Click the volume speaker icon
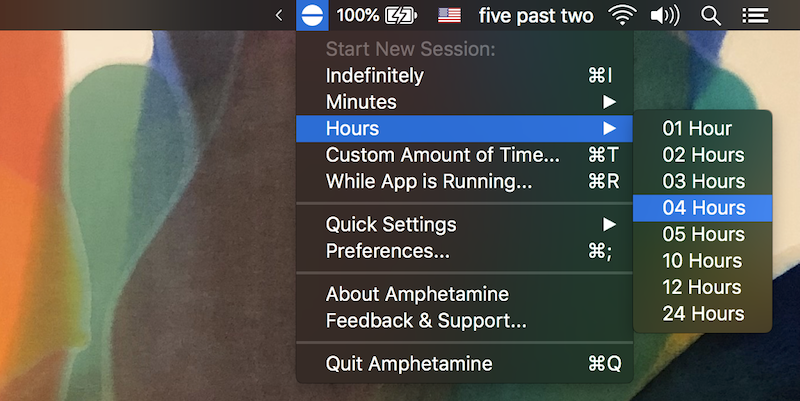This screenshot has width=800, height=401. click(x=664, y=15)
